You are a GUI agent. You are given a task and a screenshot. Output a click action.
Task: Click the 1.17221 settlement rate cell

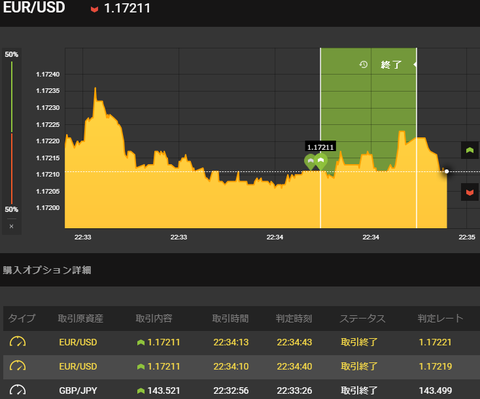[435, 342]
